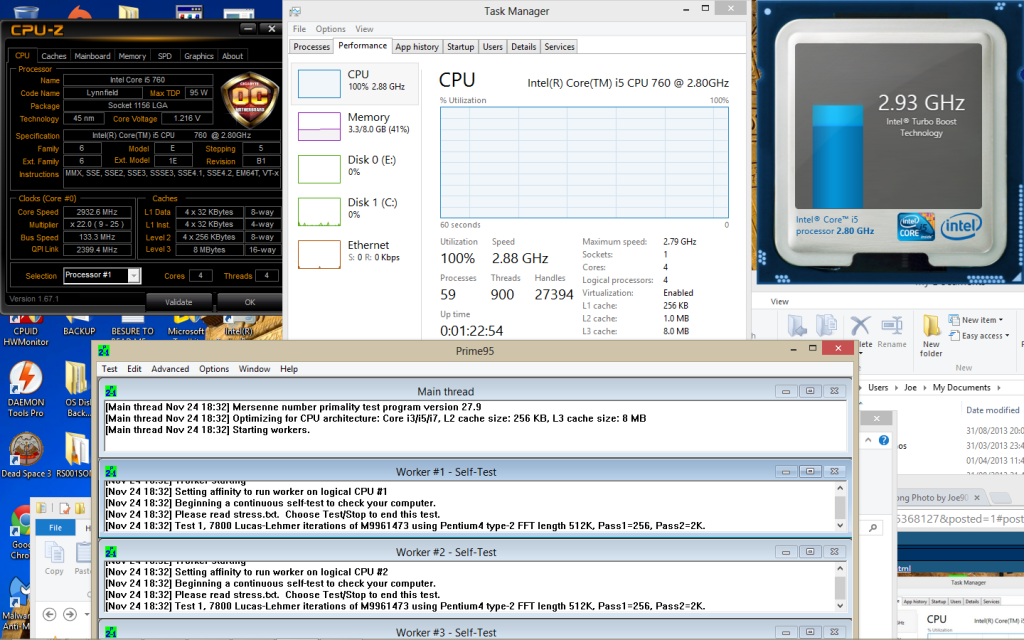Open the CPUID HWMonitor desktop icon
This screenshot has height=640, width=1024.
tap(26, 331)
